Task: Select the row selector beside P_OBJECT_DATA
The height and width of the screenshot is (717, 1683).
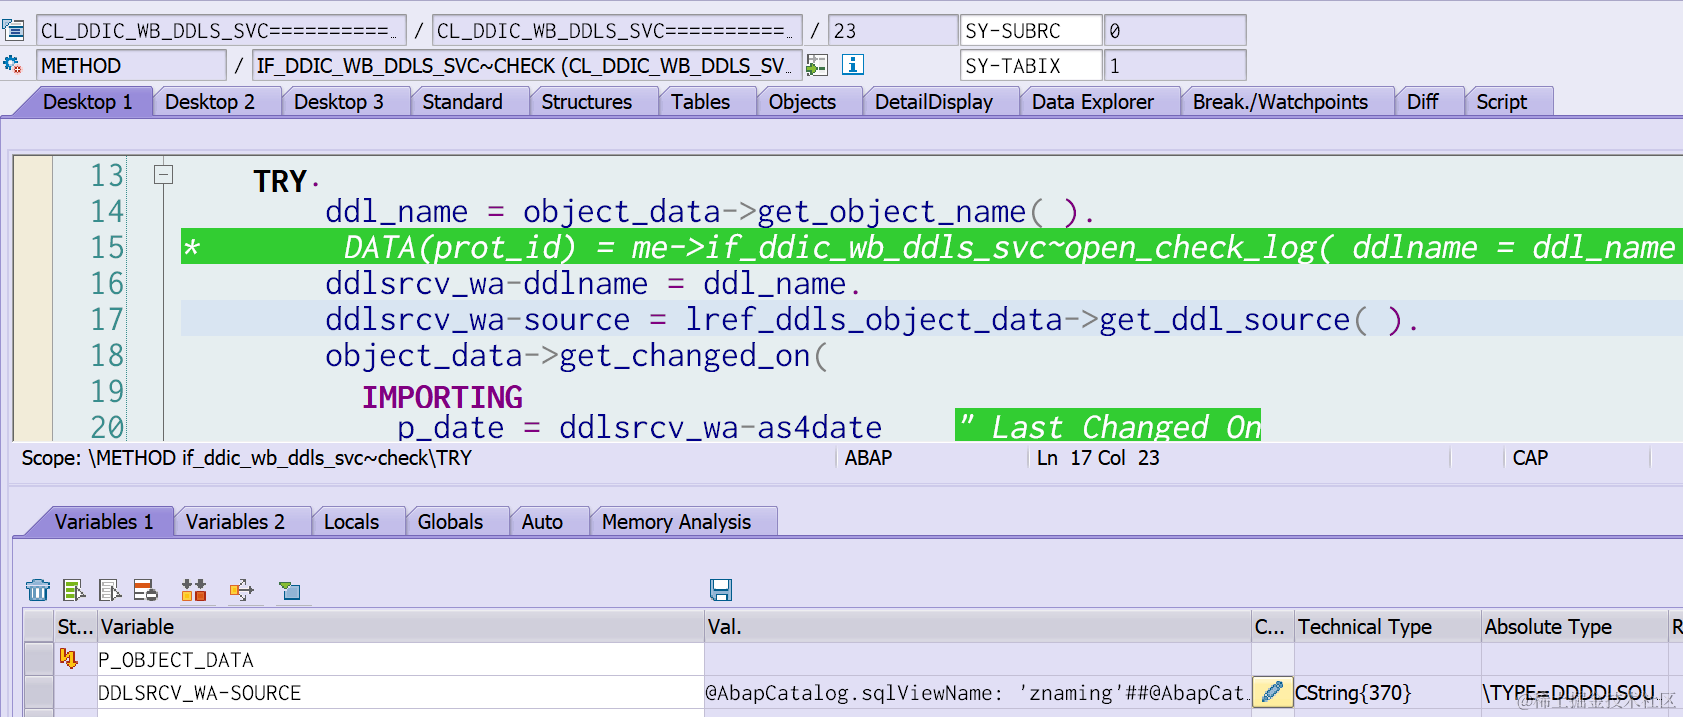Action: [39, 659]
